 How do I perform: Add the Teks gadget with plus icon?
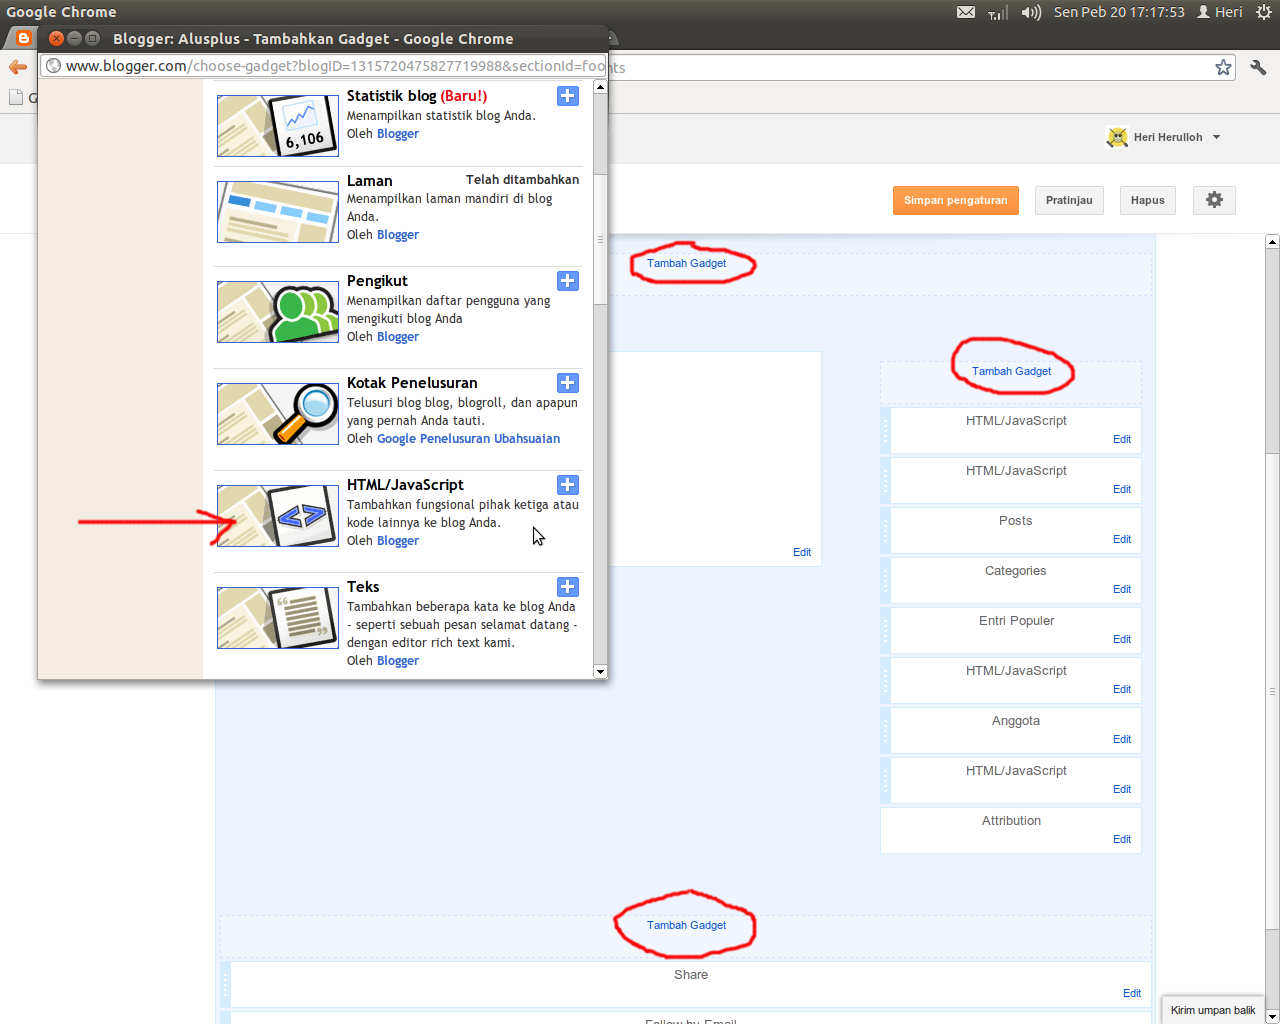click(x=568, y=587)
